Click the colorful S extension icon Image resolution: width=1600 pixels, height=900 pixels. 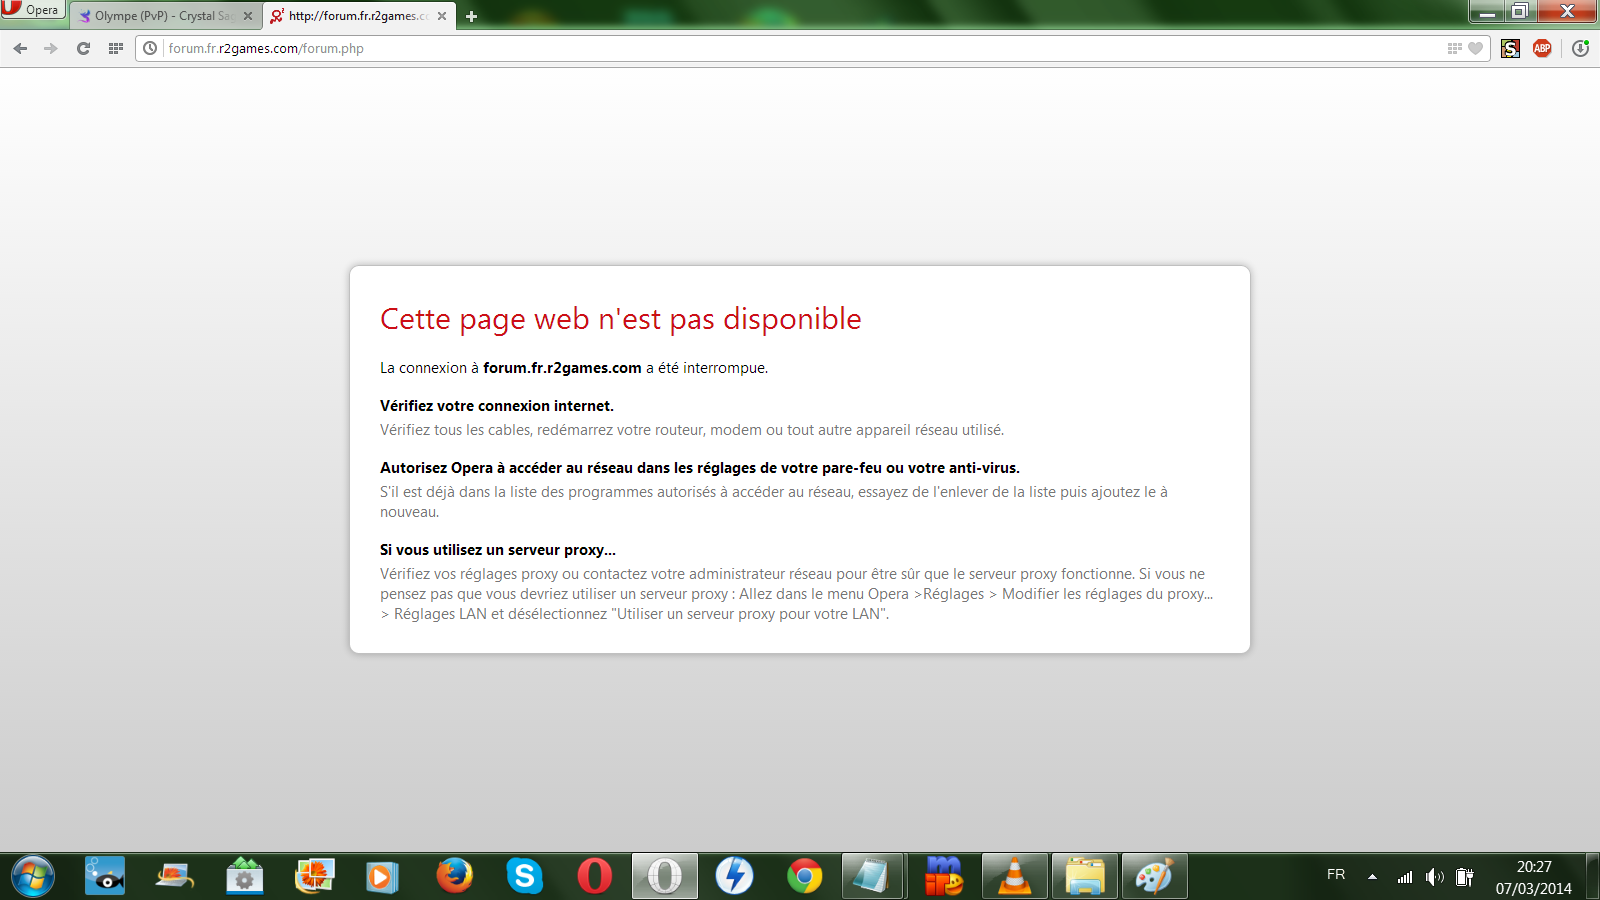(x=1510, y=48)
